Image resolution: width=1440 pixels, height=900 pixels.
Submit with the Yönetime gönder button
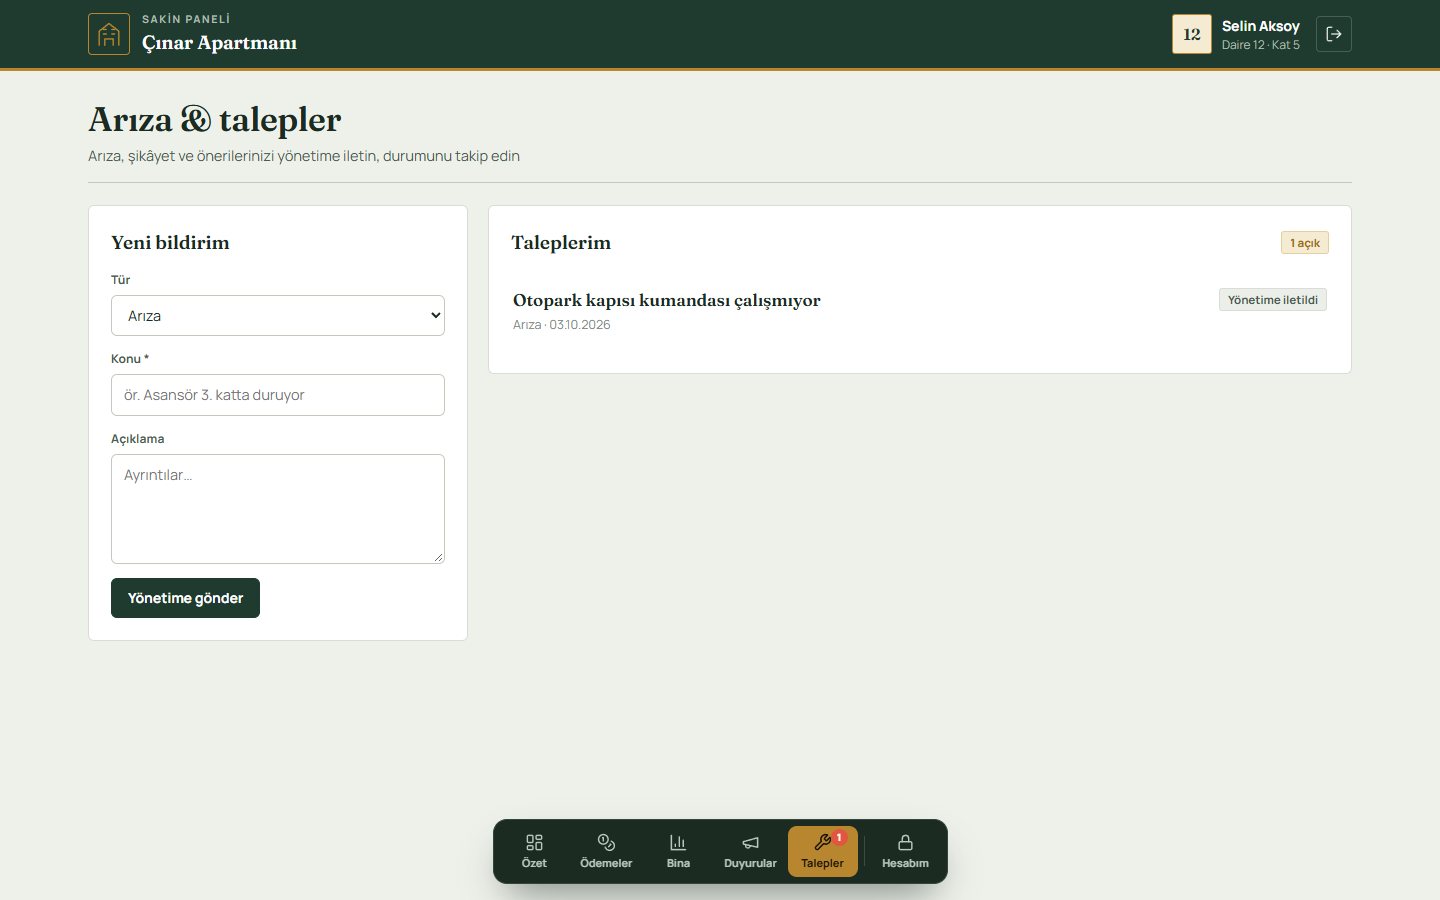point(185,598)
